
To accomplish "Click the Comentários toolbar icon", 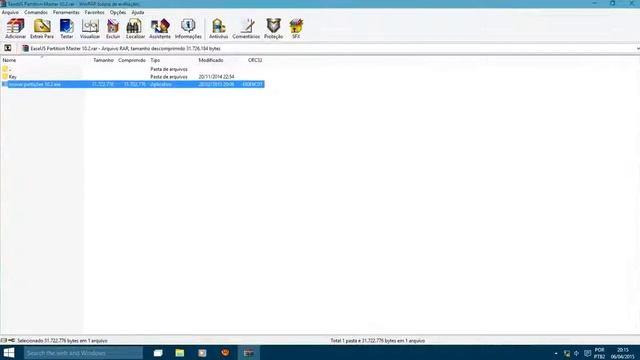I will [x=246, y=29].
